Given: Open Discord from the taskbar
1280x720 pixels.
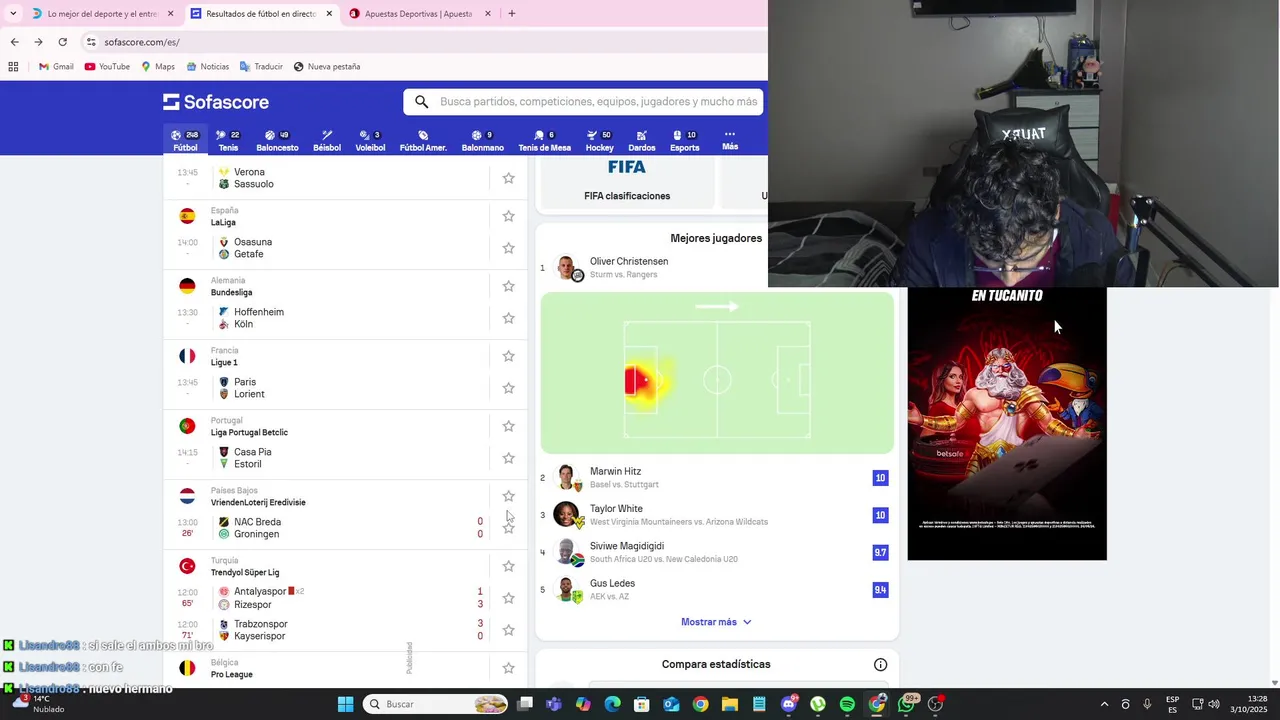Looking at the screenshot, I should tap(789, 704).
